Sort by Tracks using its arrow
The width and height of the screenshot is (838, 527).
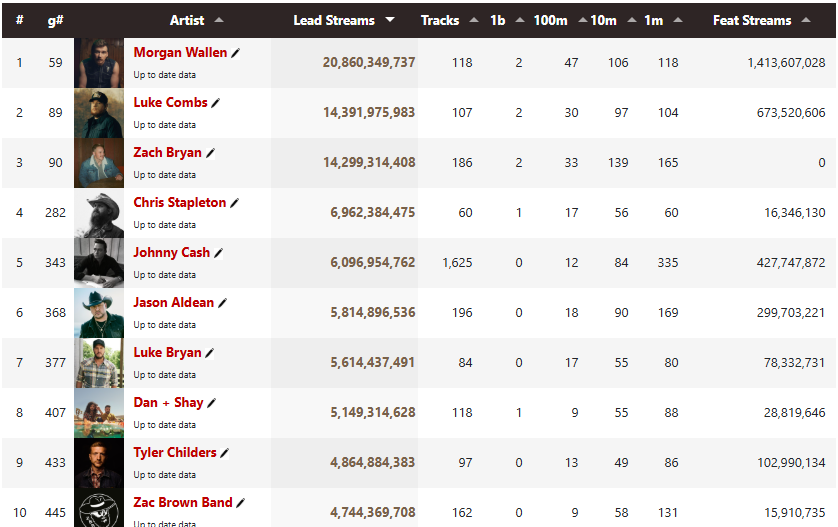click(474, 20)
